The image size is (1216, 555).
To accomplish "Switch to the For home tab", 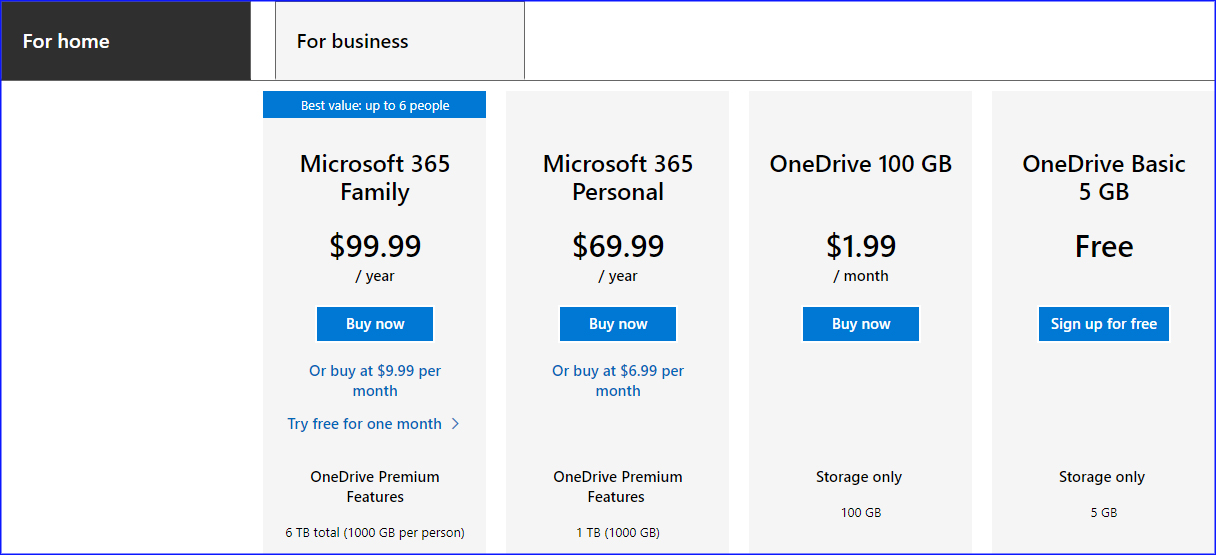I will (x=125, y=41).
